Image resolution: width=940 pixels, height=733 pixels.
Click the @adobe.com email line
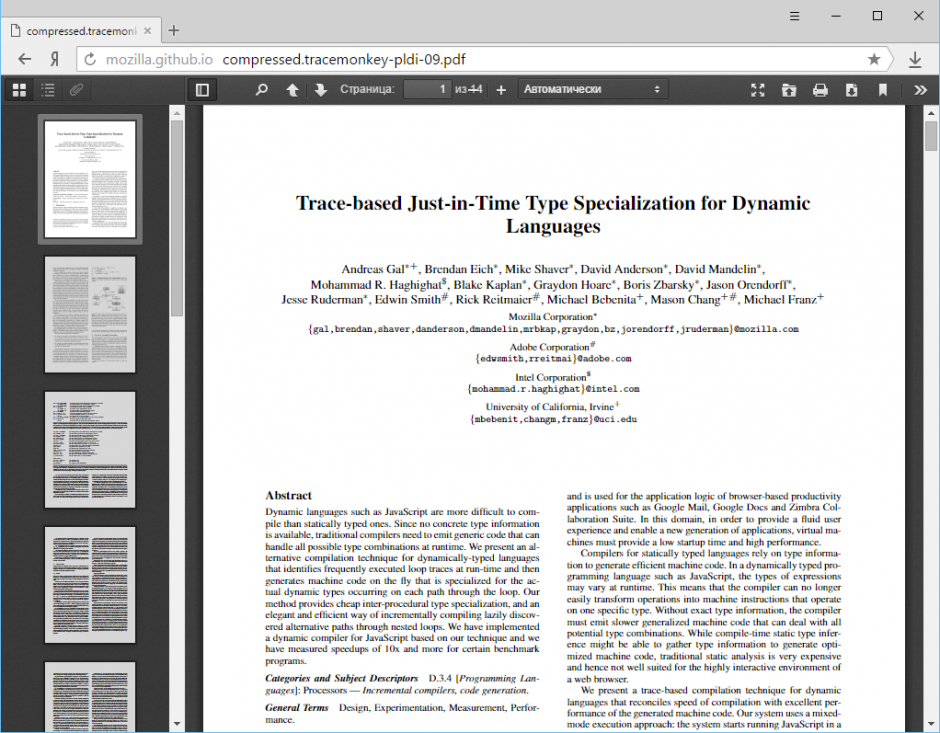[553, 358]
